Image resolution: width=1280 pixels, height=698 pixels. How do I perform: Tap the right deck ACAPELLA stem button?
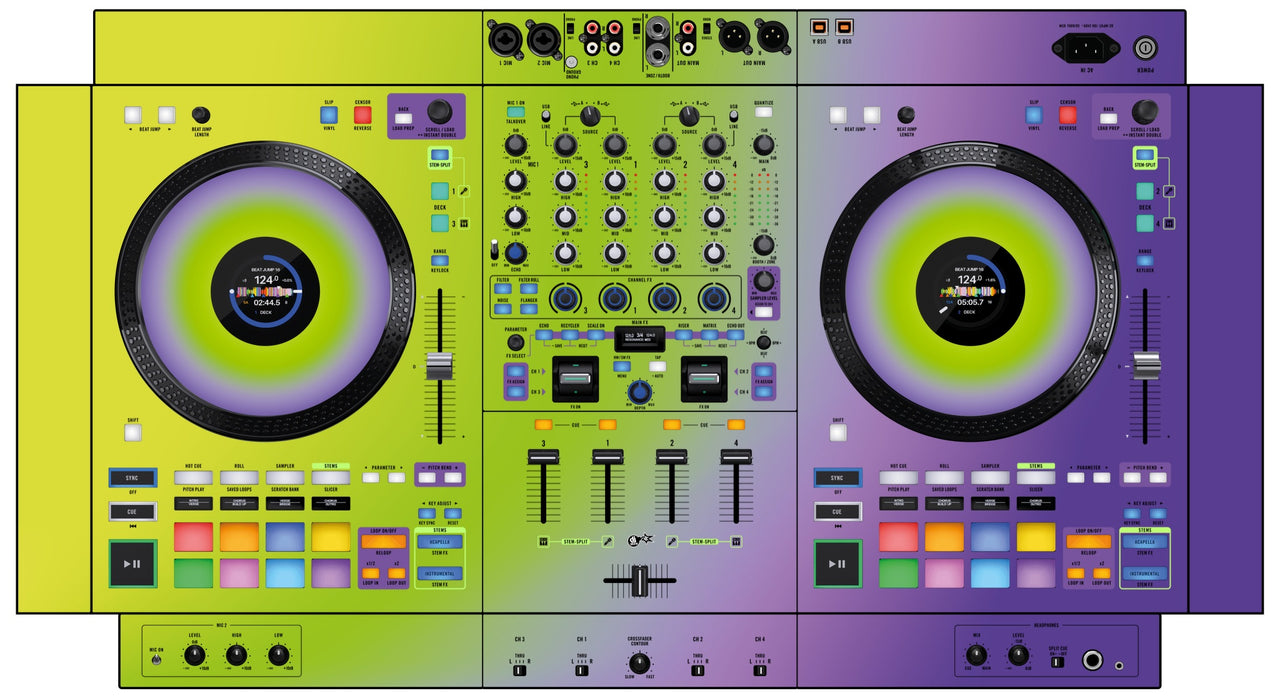(1145, 542)
